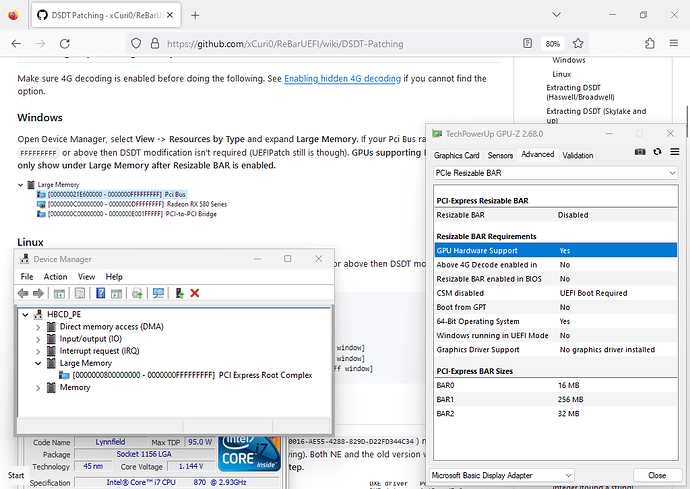
Task: Click Back arrow in Device Manager toolbar
Action: click(x=23, y=293)
